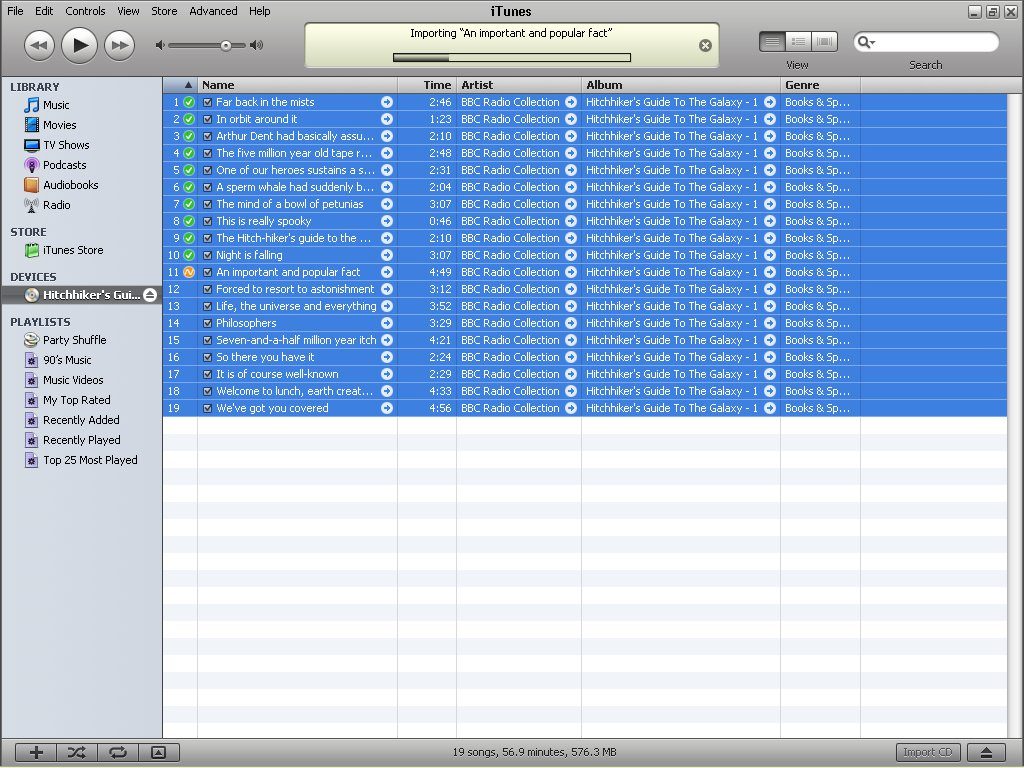Click artist arrow in "Far back in the mists" row
The width and height of the screenshot is (1024, 768).
pos(571,102)
